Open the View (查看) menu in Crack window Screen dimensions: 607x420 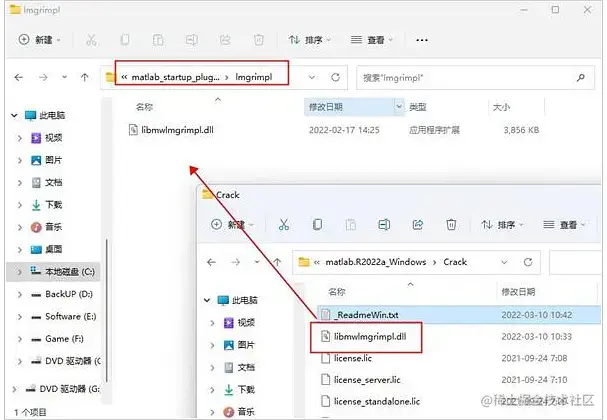point(564,225)
